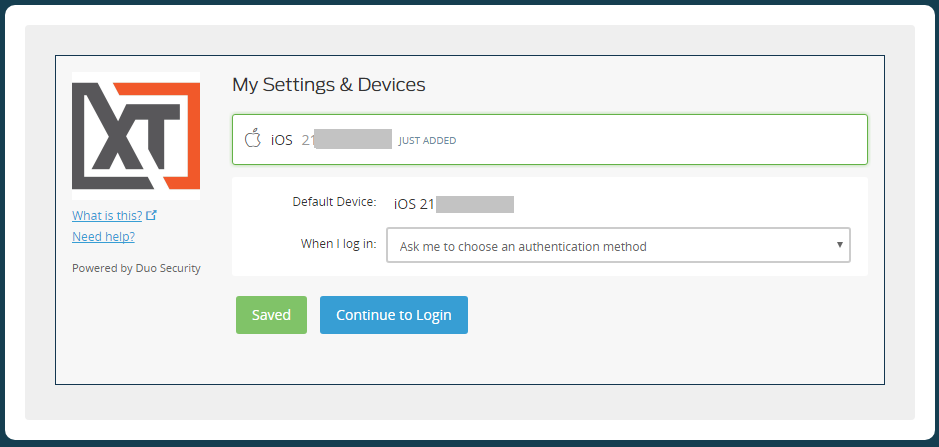Click the "When I log in:" label

point(338,244)
